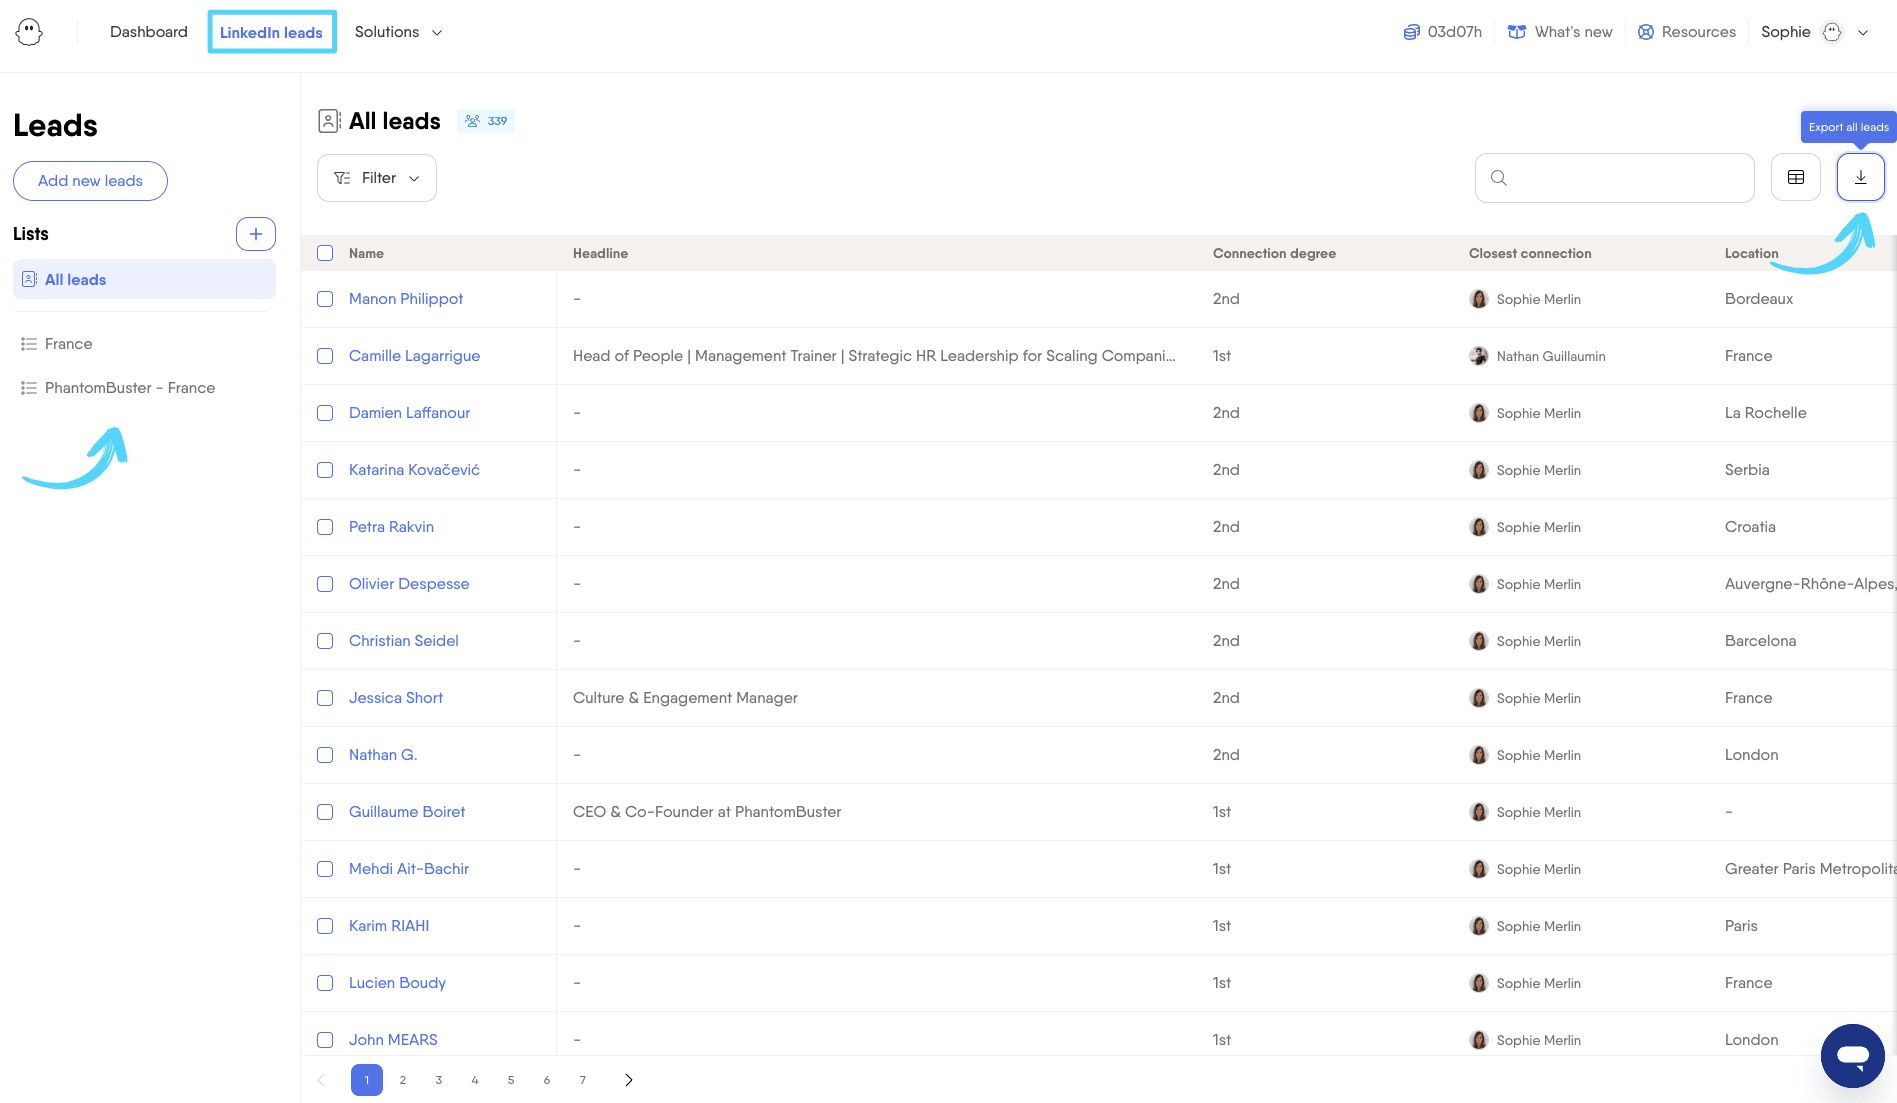Select the PhantomBuster - France list
This screenshot has height=1103, width=1897.
[130, 388]
